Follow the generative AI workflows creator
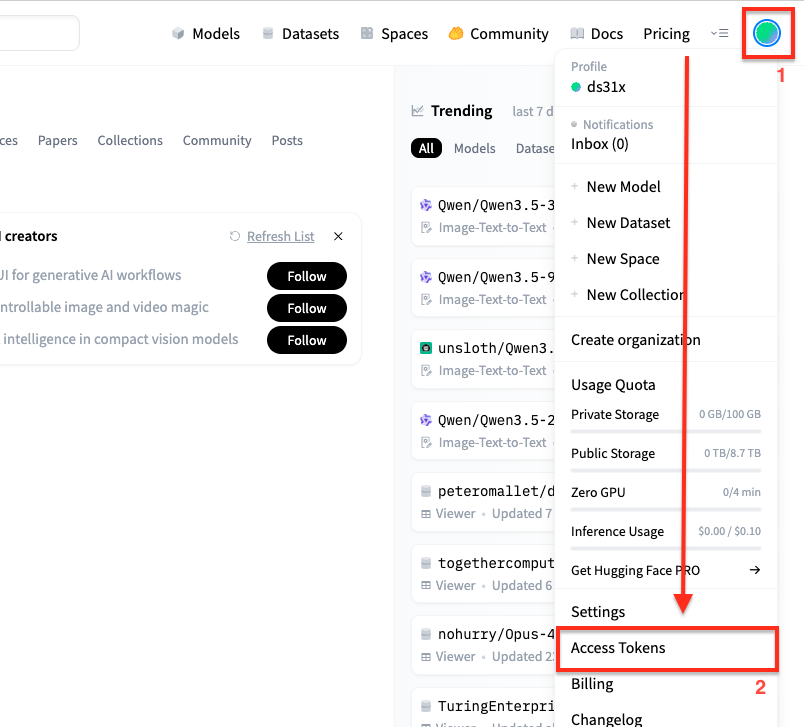Viewport: 804px width, 727px height. [307, 276]
